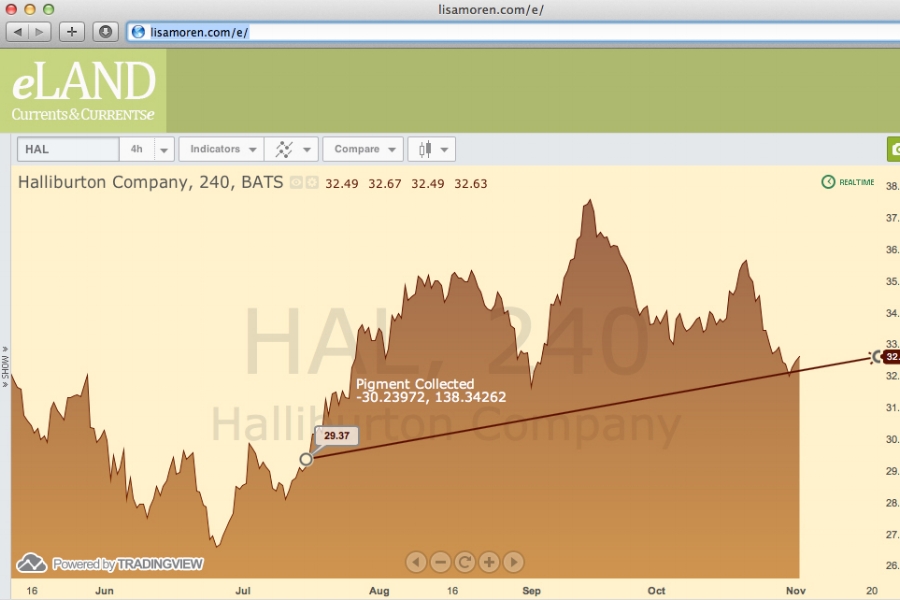Image resolution: width=900 pixels, height=600 pixels.
Task: Select the trend line start circle handle
Action: pyautogui.click(x=306, y=459)
